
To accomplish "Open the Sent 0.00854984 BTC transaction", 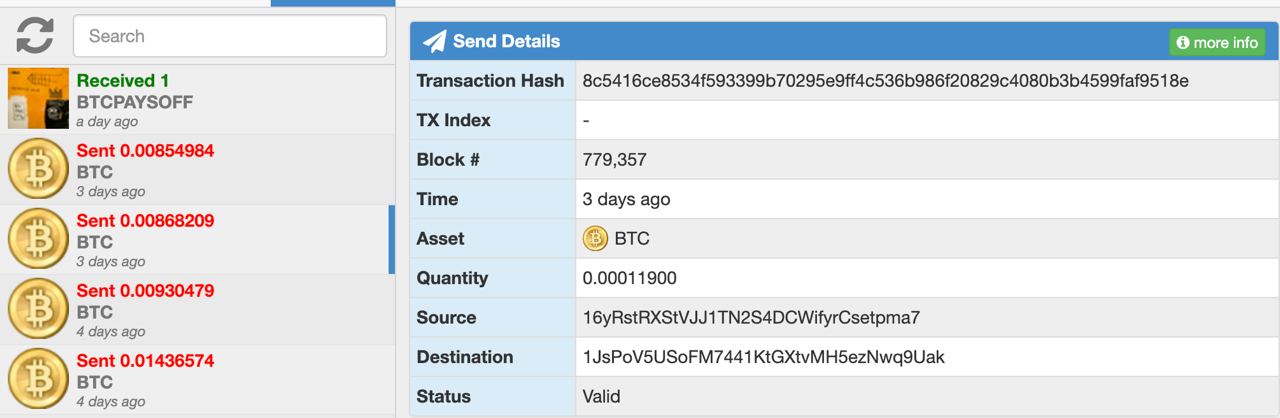I will (x=197, y=170).
